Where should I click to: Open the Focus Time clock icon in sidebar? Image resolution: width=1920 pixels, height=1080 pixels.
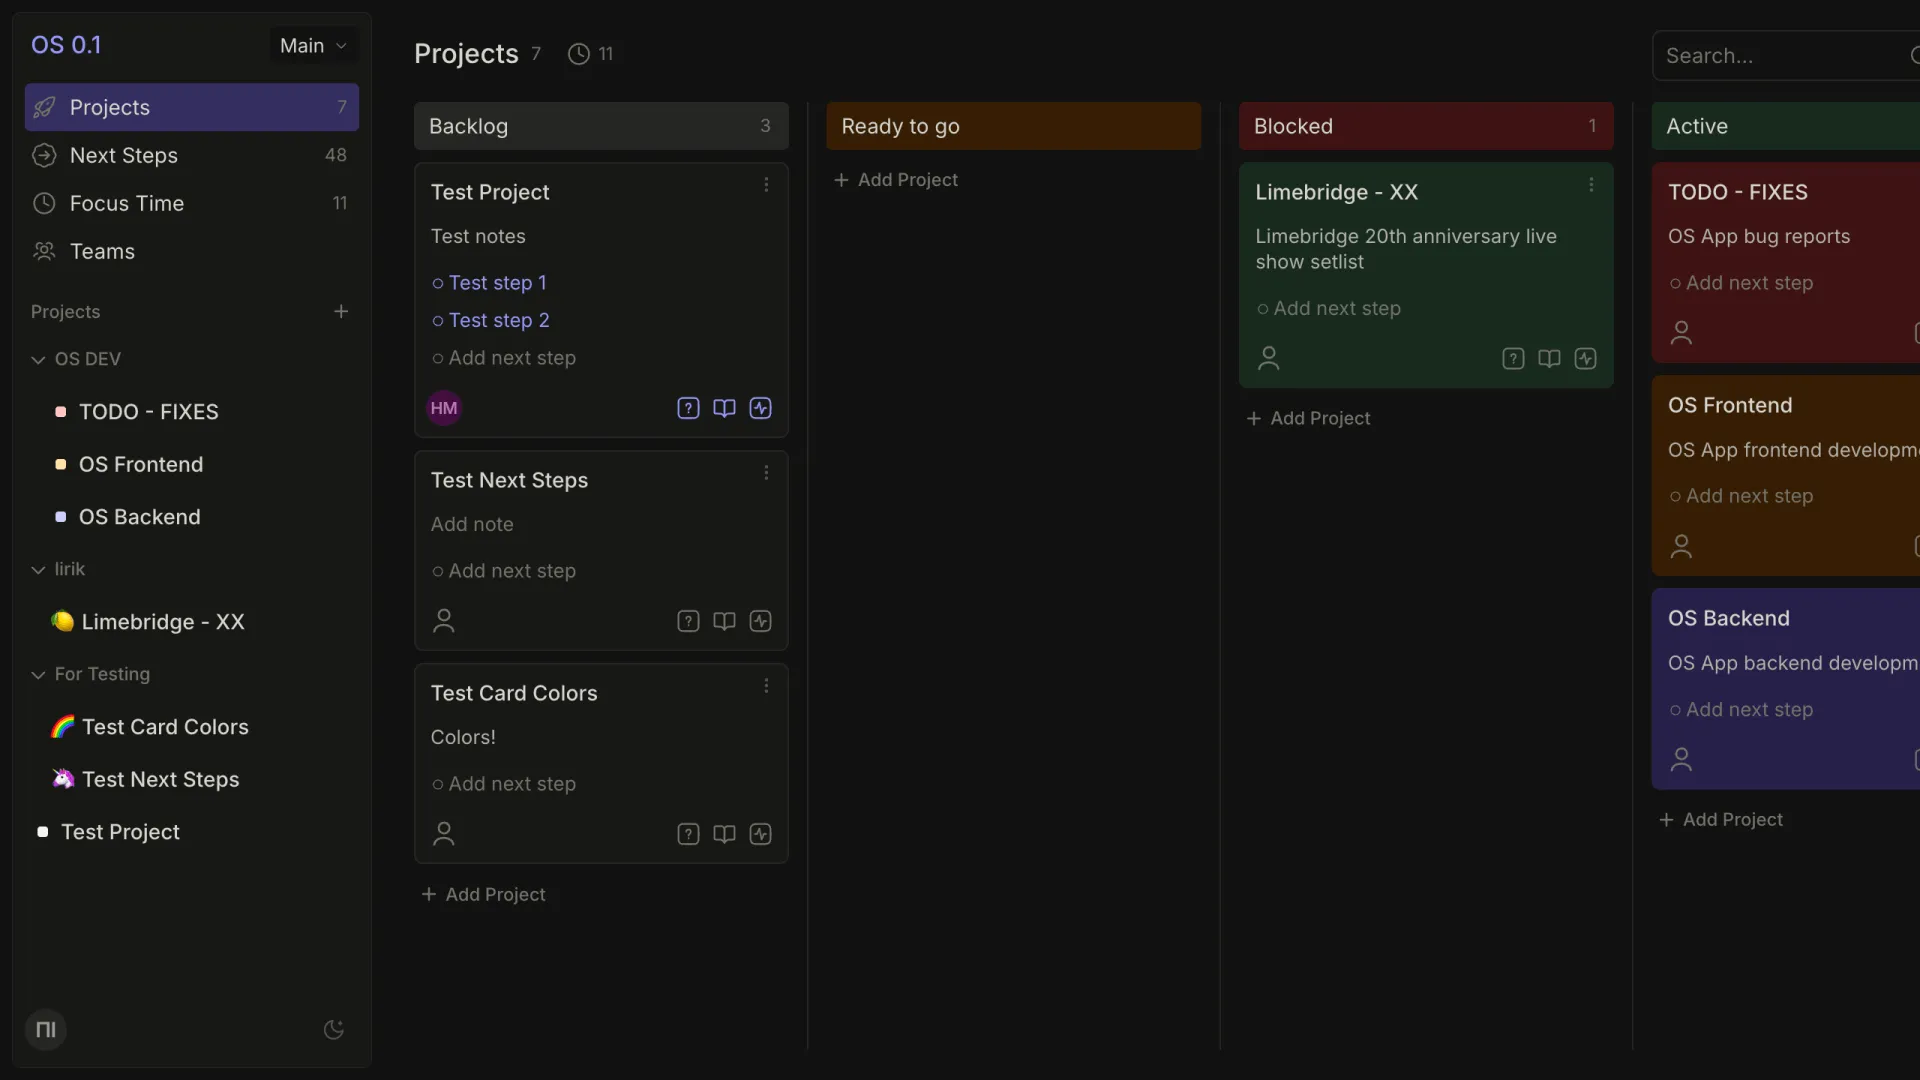tap(43, 203)
